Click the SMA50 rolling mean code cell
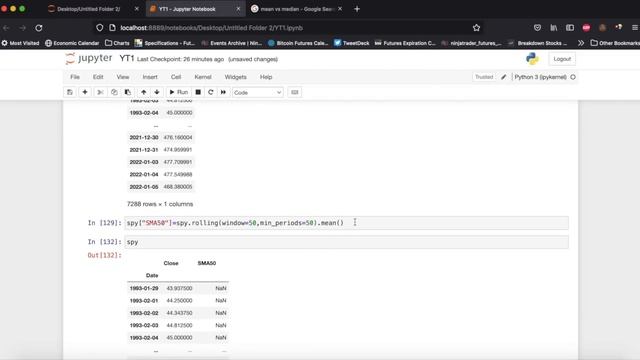 [x=346, y=223]
